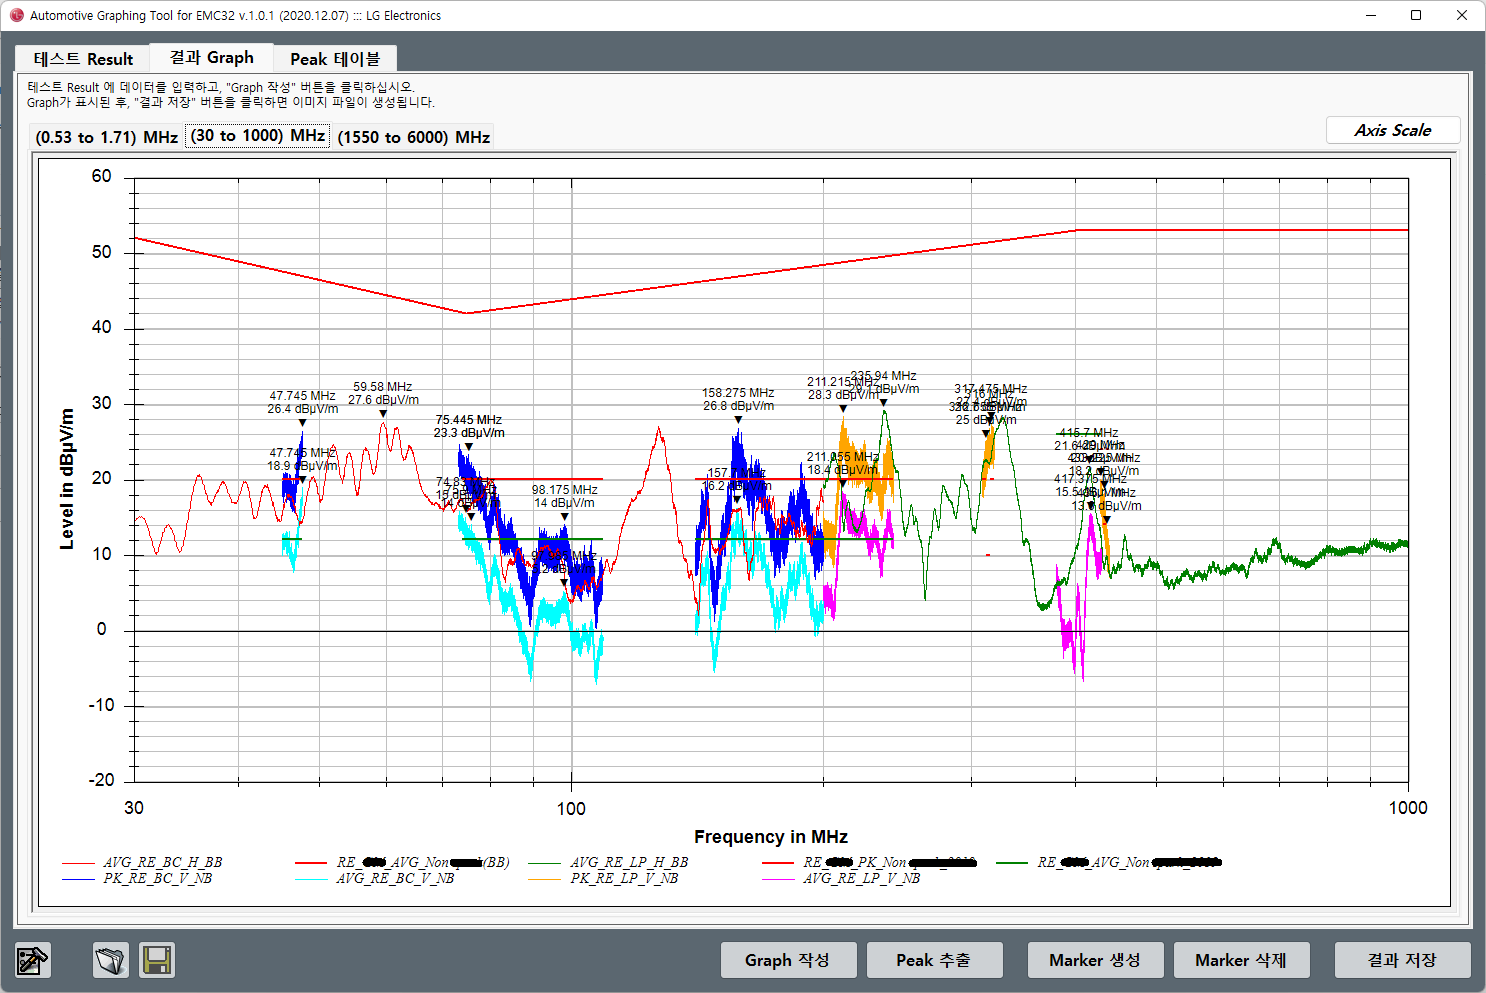Screen dimensions: 1486x993
Task: Switch to the 테스트 Result tab
Action: click(x=83, y=59)
